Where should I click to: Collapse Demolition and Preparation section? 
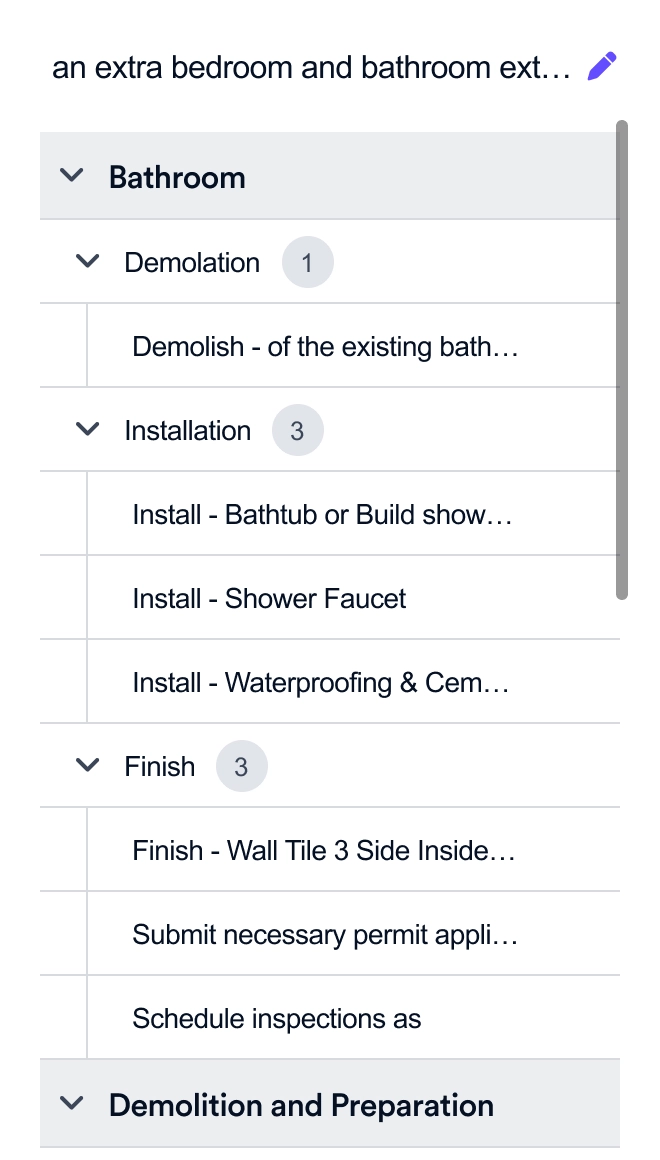tap(71, 1104)
